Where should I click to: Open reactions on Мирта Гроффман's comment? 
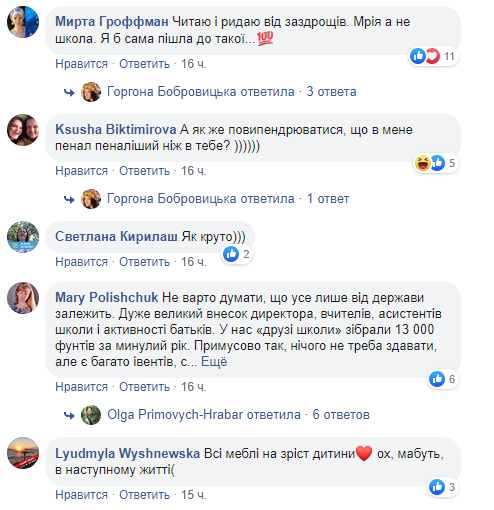434,56
